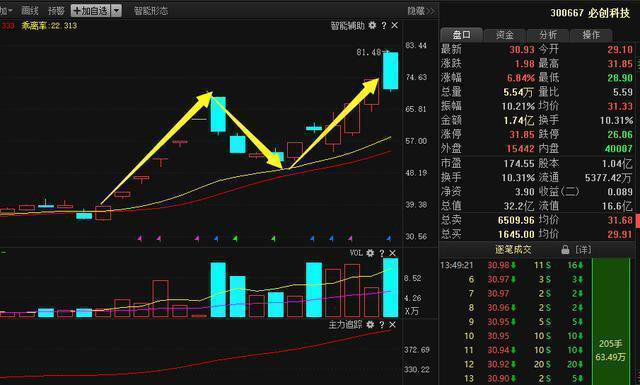Click the lock icon beside 逐笔成交
Image resolution: width=640 pixels, height=385 pixels.
565,249
